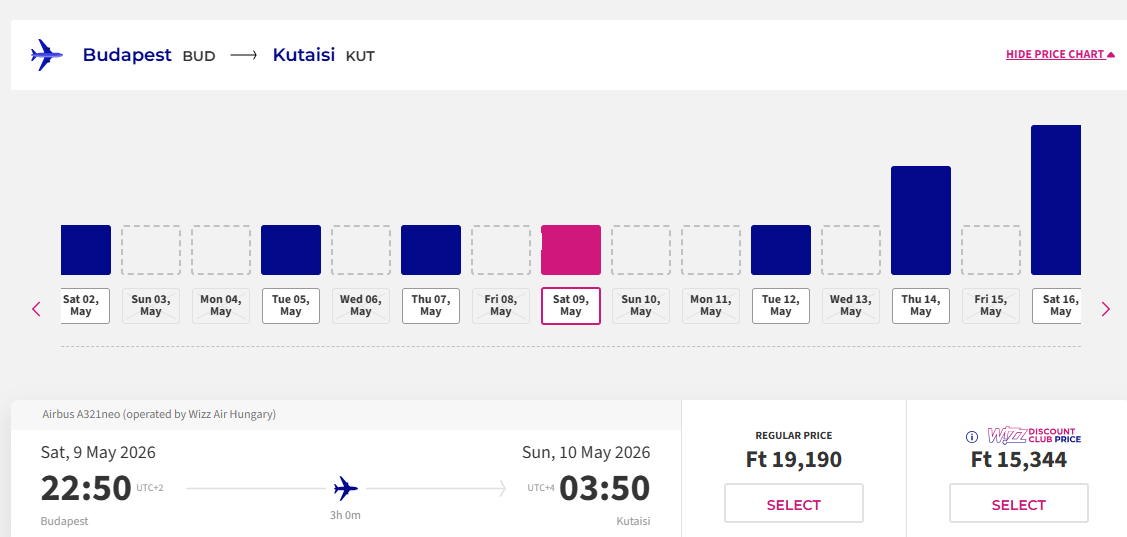
Task: Select the Sat 09, May date tab
Action: pos(571,306)
